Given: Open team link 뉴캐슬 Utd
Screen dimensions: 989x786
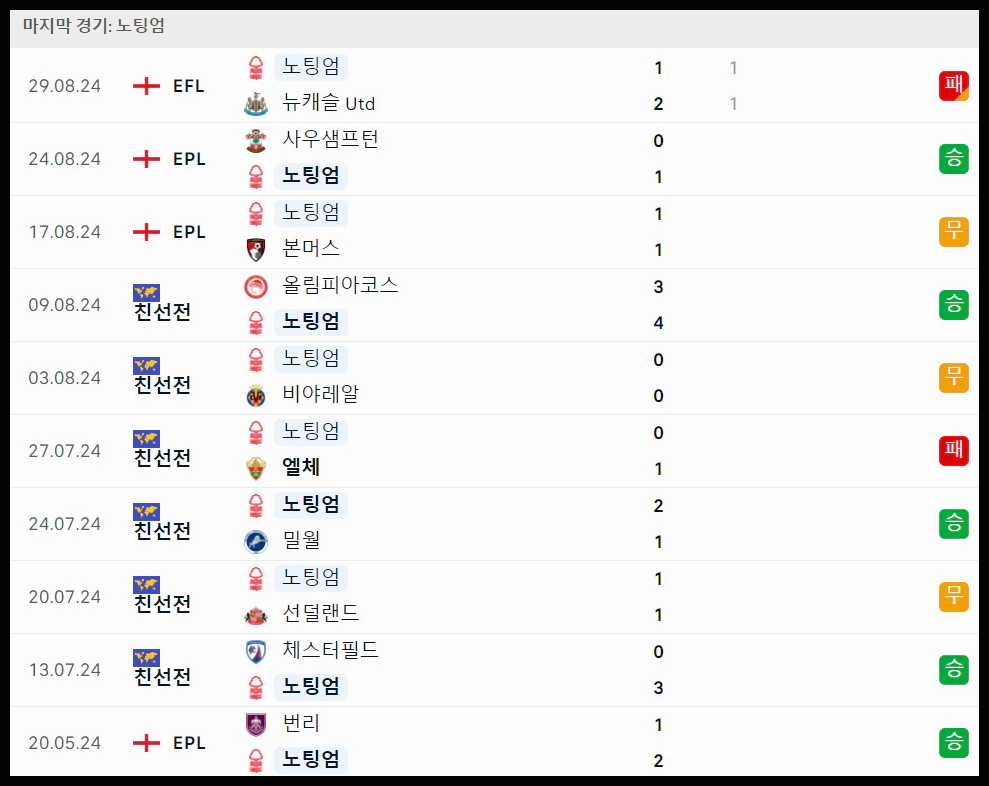Looking at the screenshot, I should [329, 103].
